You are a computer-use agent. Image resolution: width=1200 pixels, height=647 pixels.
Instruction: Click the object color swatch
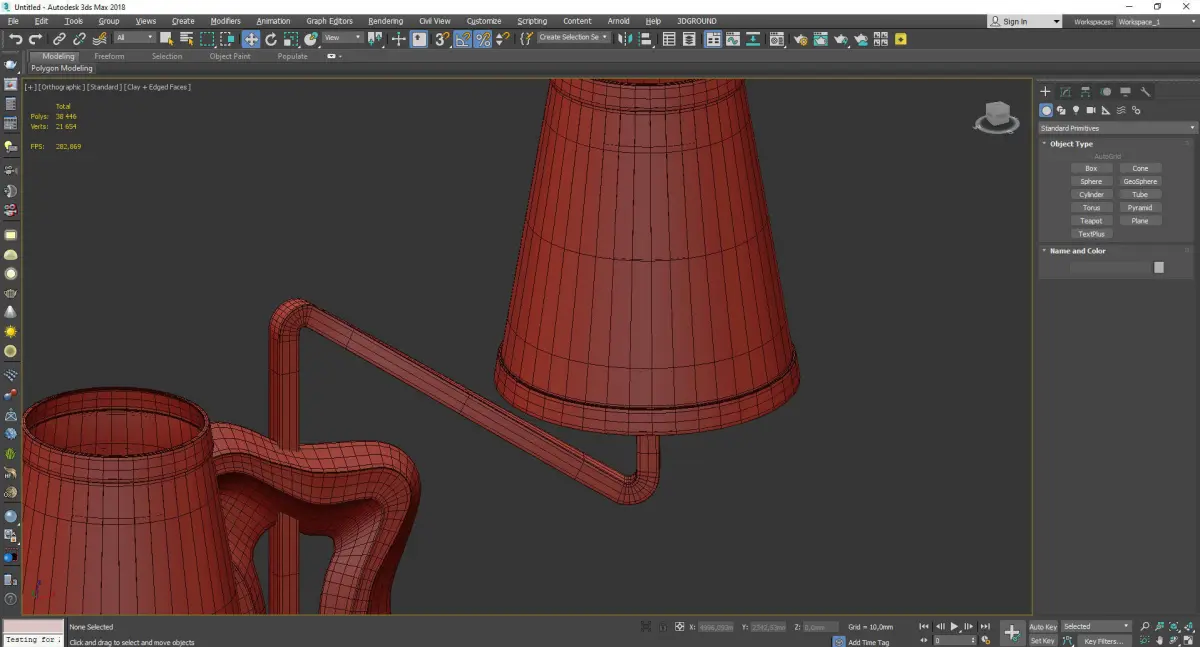tap(1159, 267)
